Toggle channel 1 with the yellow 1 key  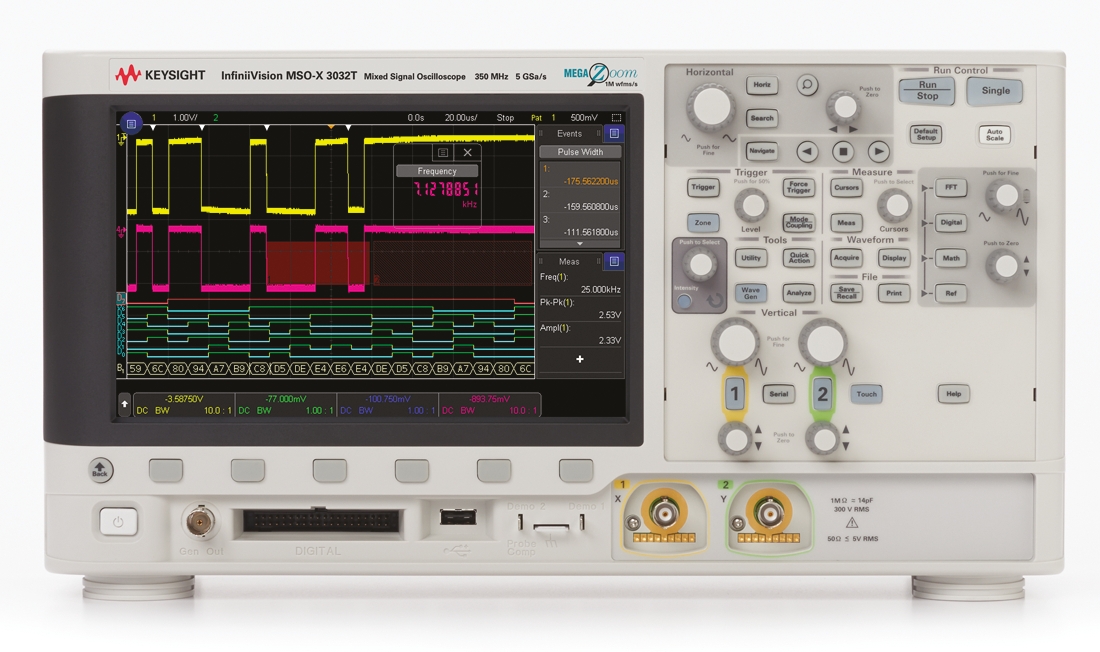point(734,394)
